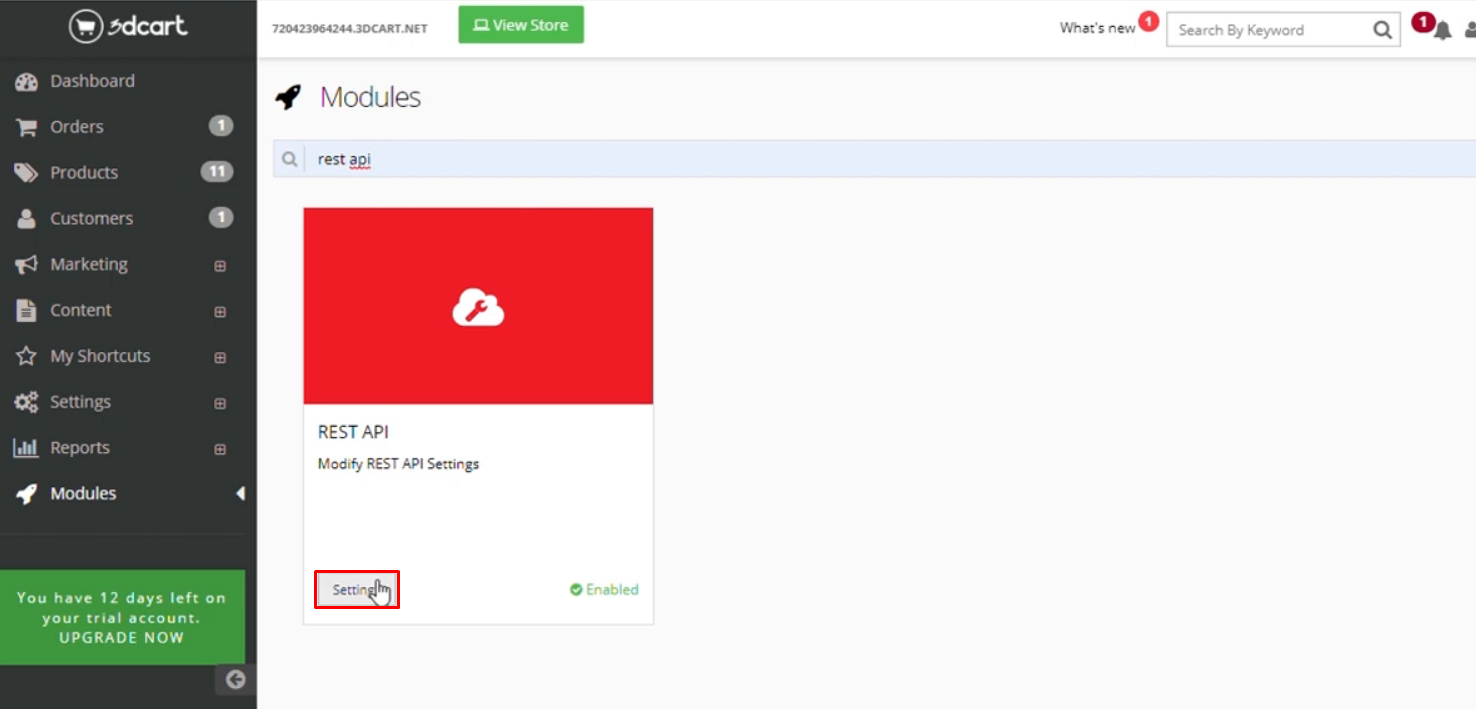
Task: Click the View Store button
Action: (x=520, y=24)
